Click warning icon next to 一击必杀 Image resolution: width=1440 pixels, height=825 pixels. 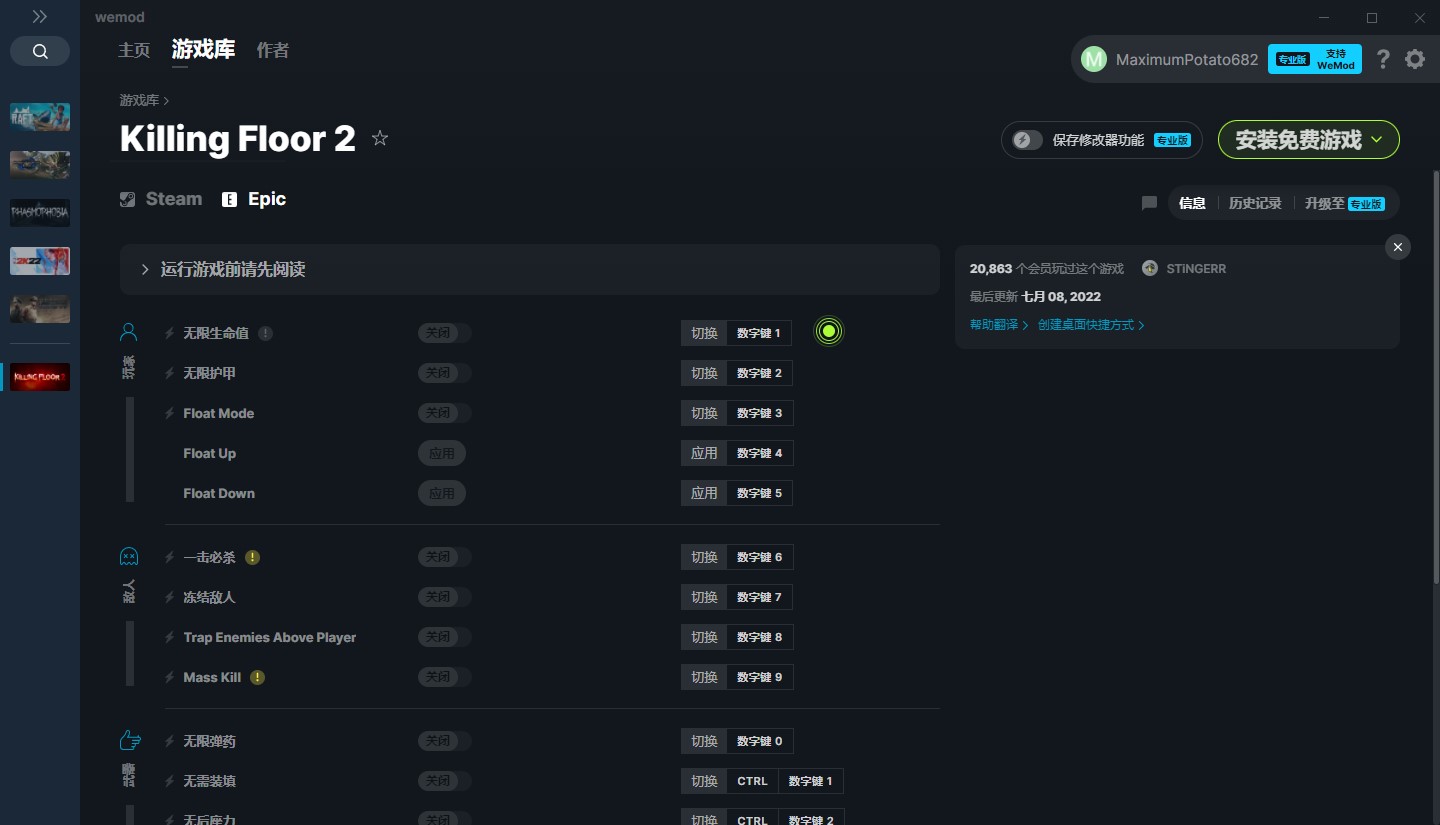[252, 557]
